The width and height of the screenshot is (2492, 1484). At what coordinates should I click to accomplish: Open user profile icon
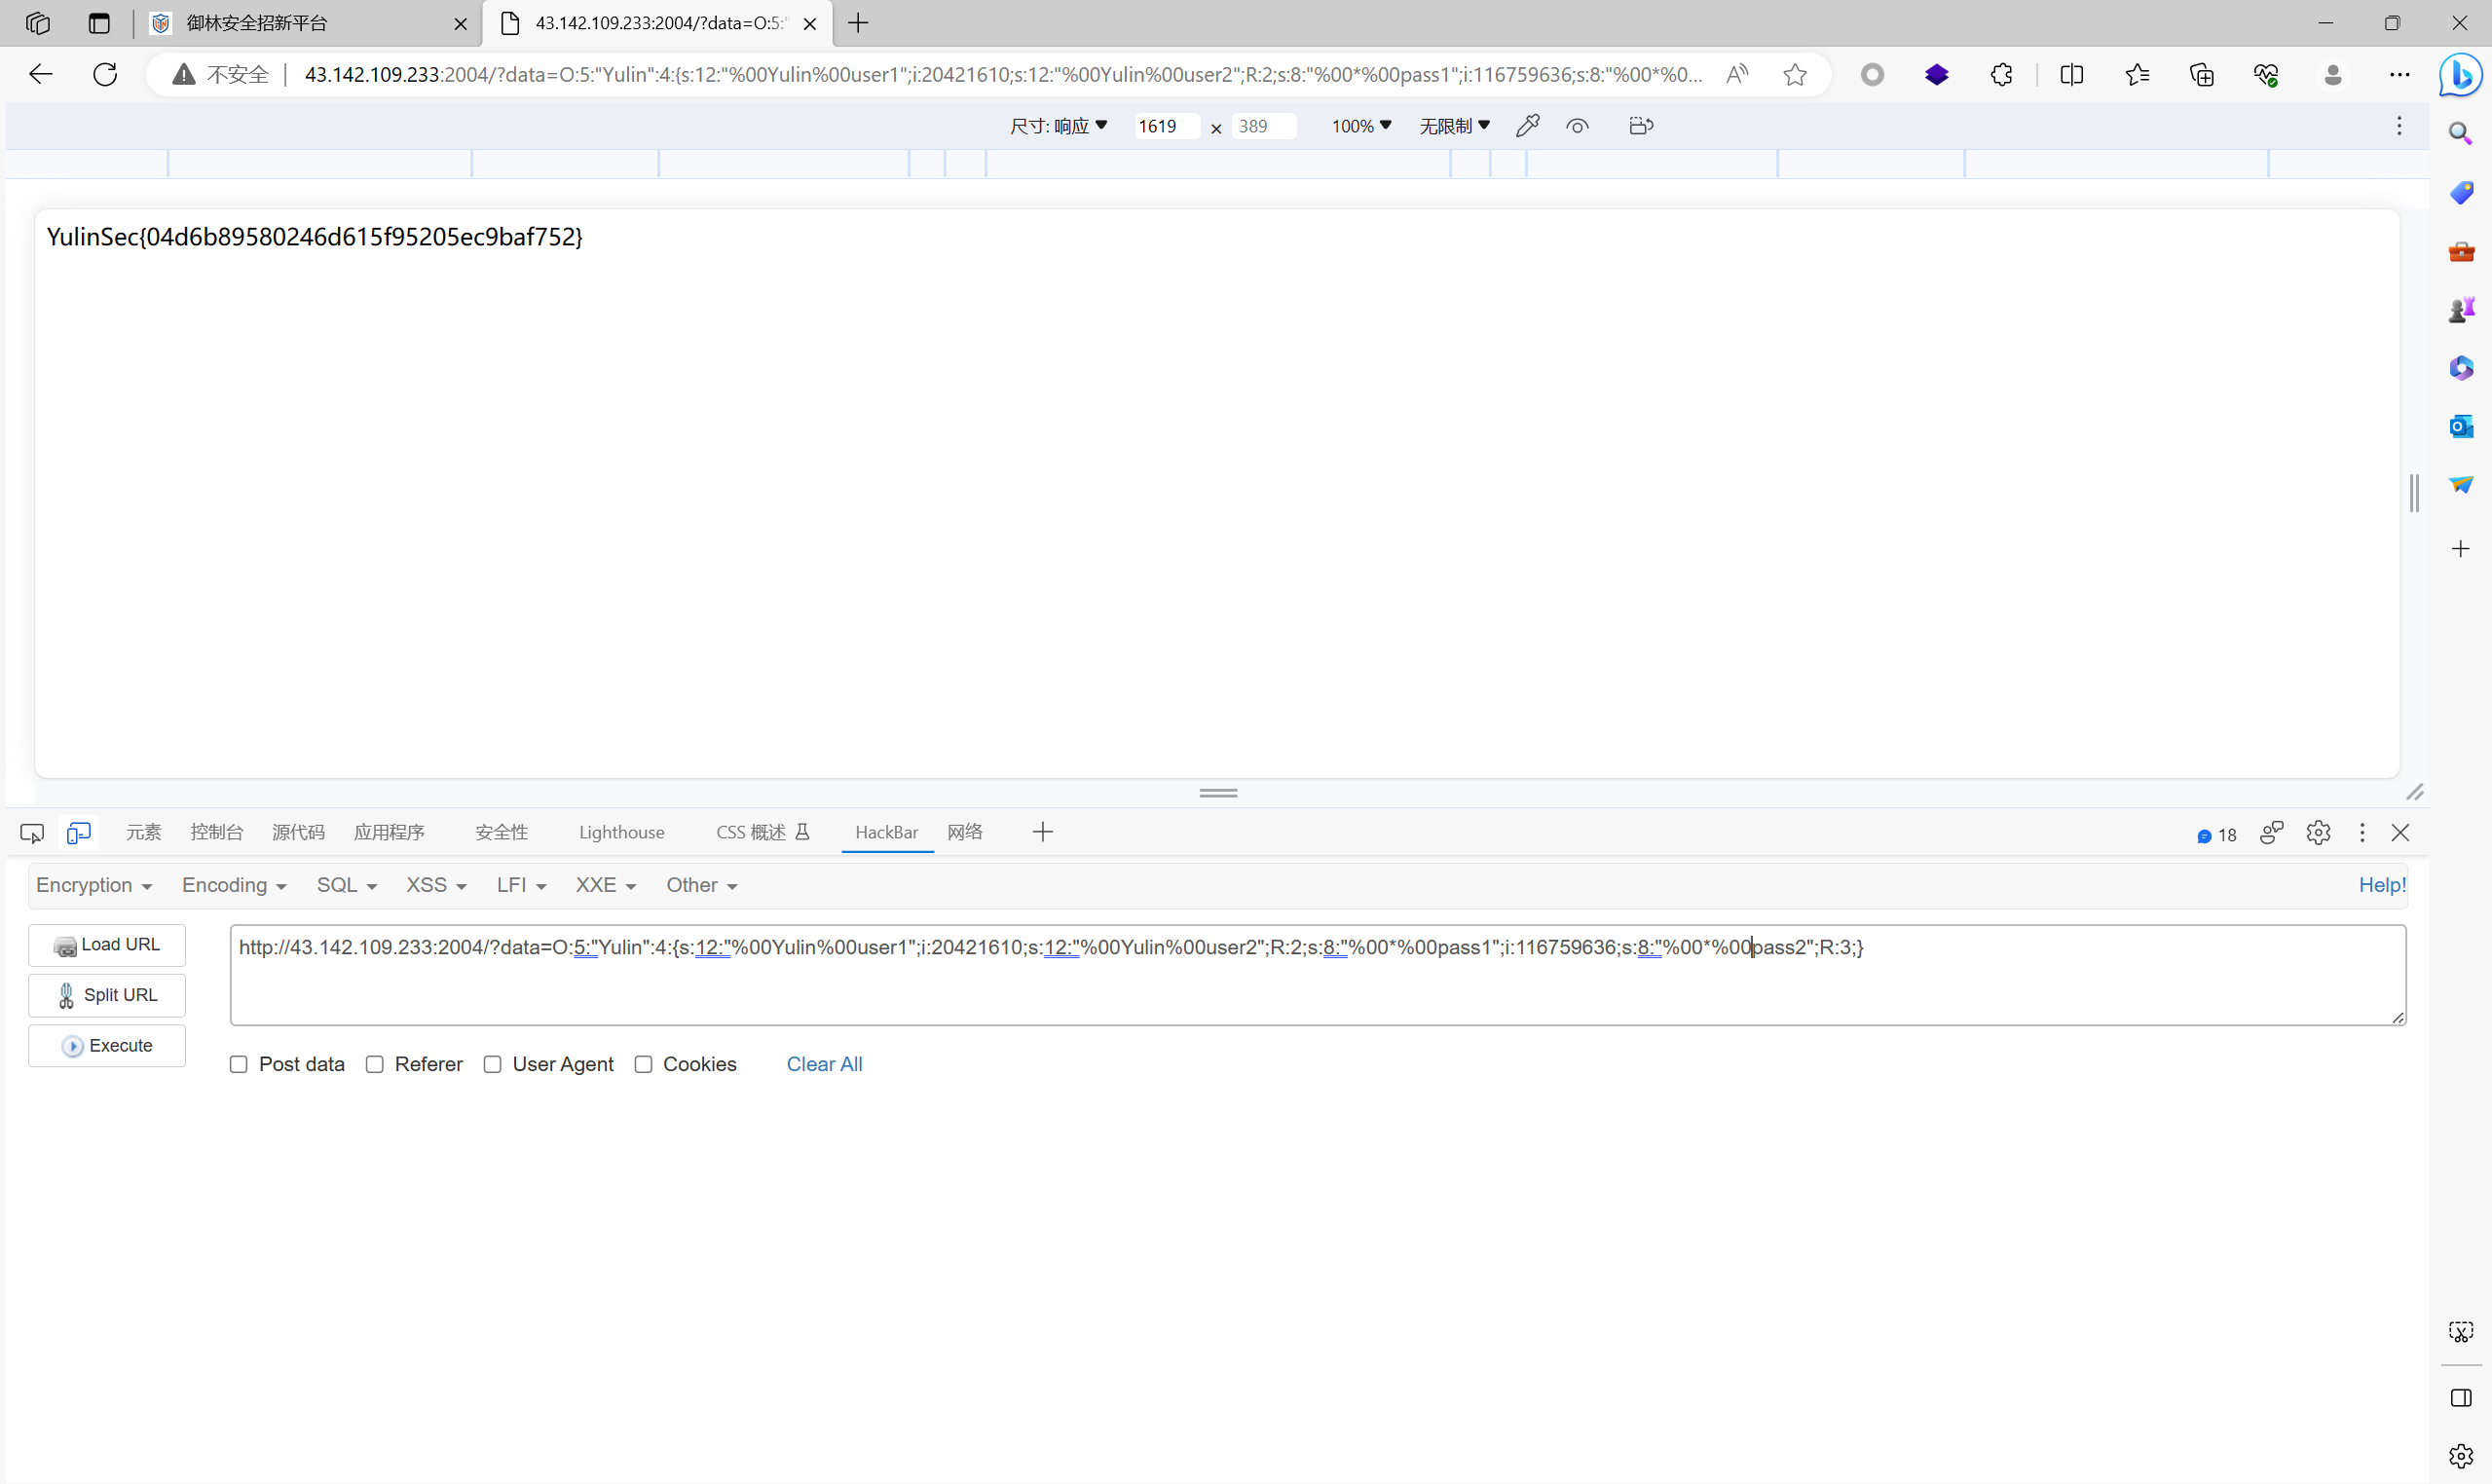pyautogui.click(x=2333, y=74)
